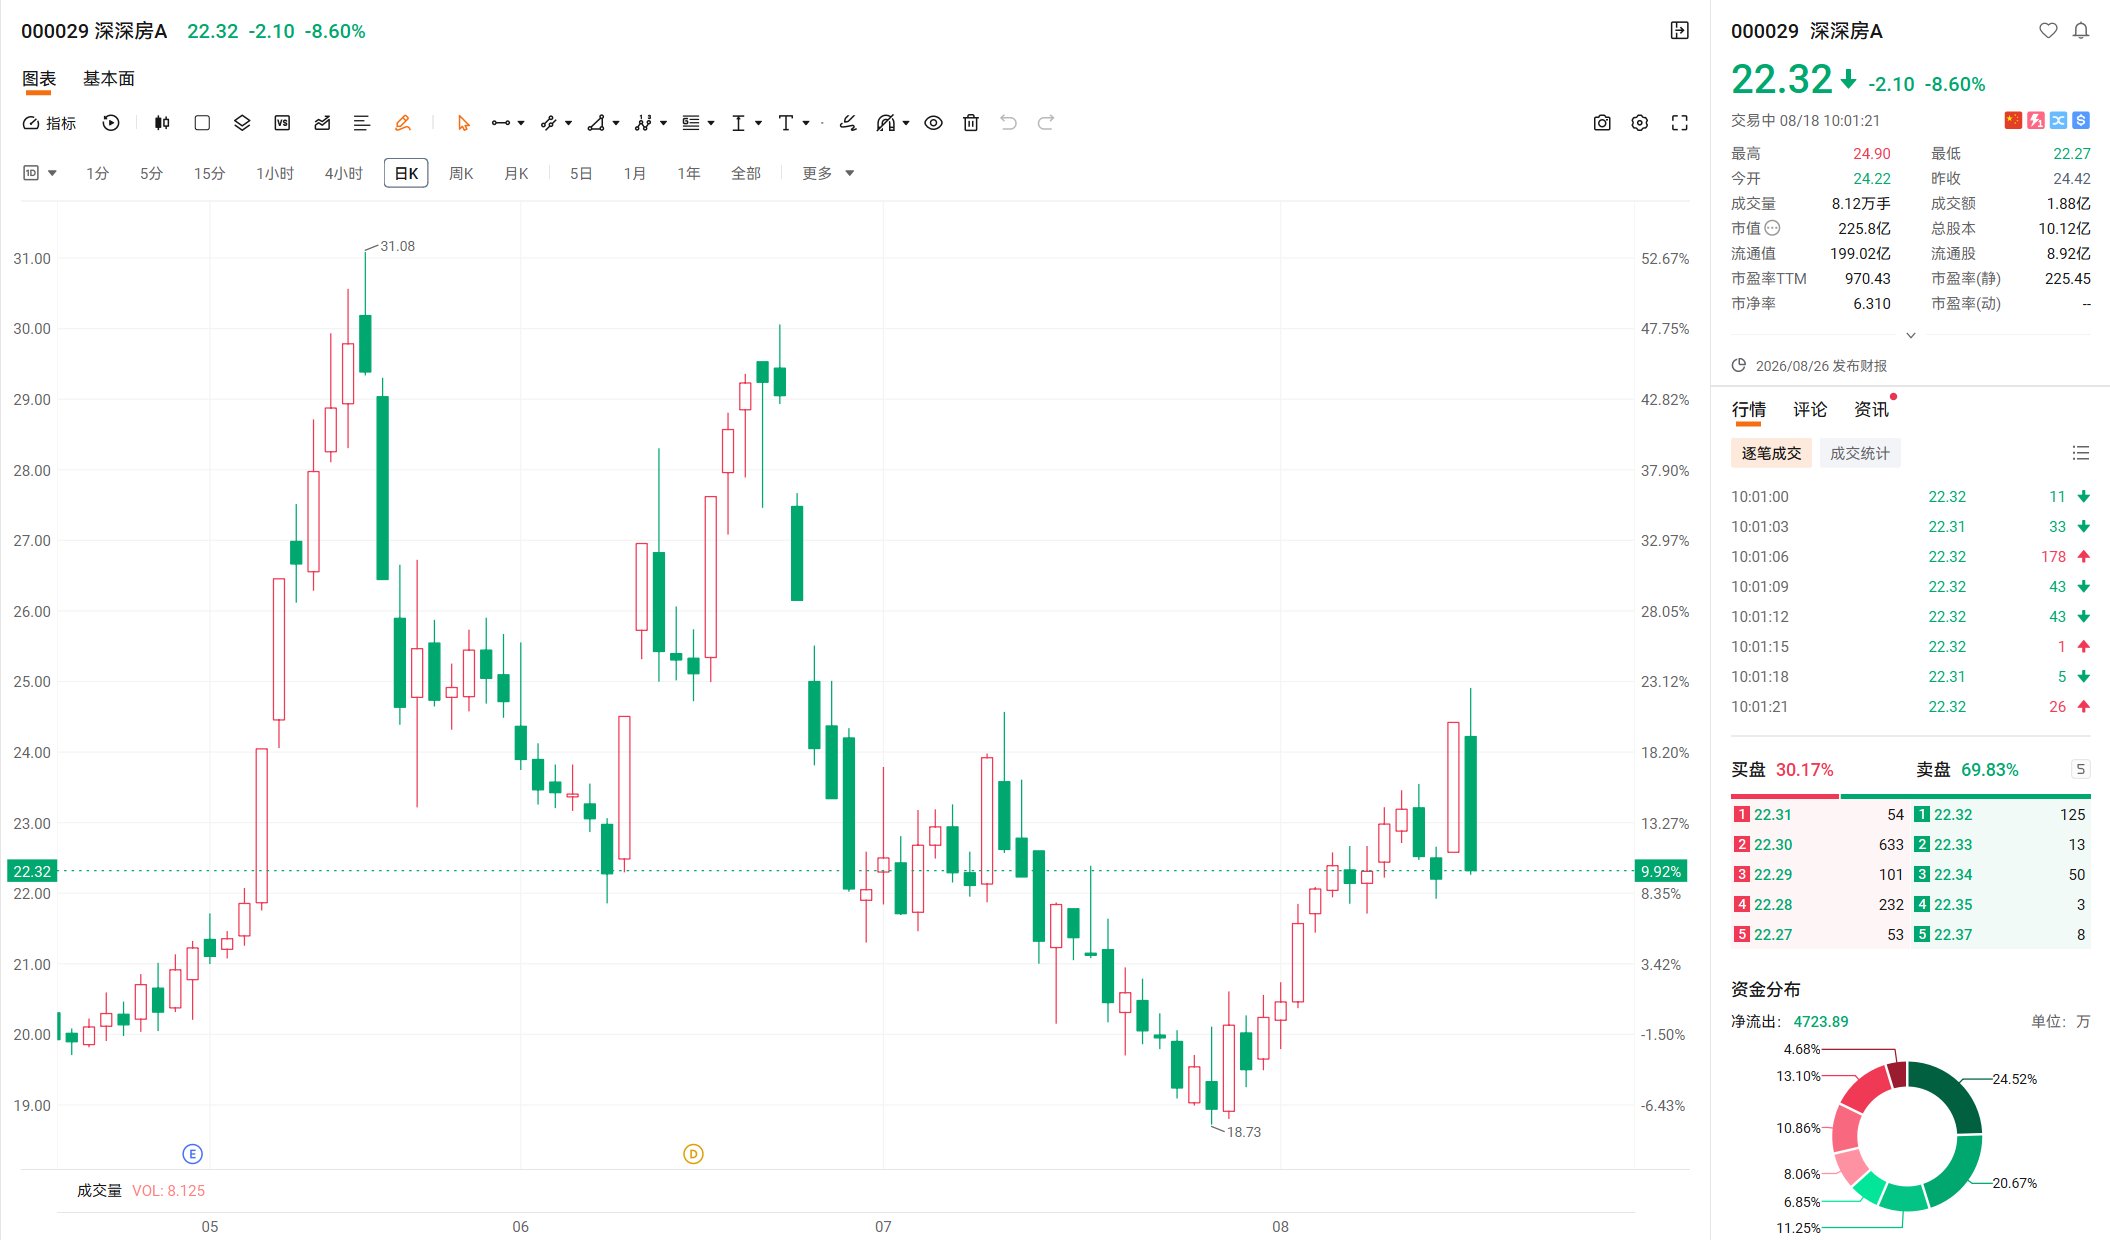2110x1240 pixels.
Task: Open the 指标 indicators panel
Action: coord(50,123)
